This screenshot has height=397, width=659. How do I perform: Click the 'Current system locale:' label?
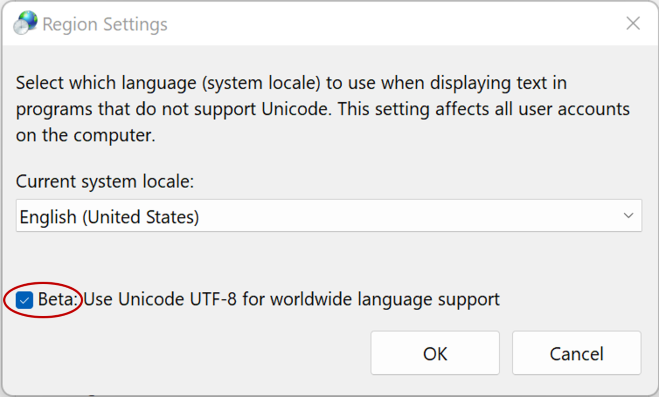tap(105, 181)
